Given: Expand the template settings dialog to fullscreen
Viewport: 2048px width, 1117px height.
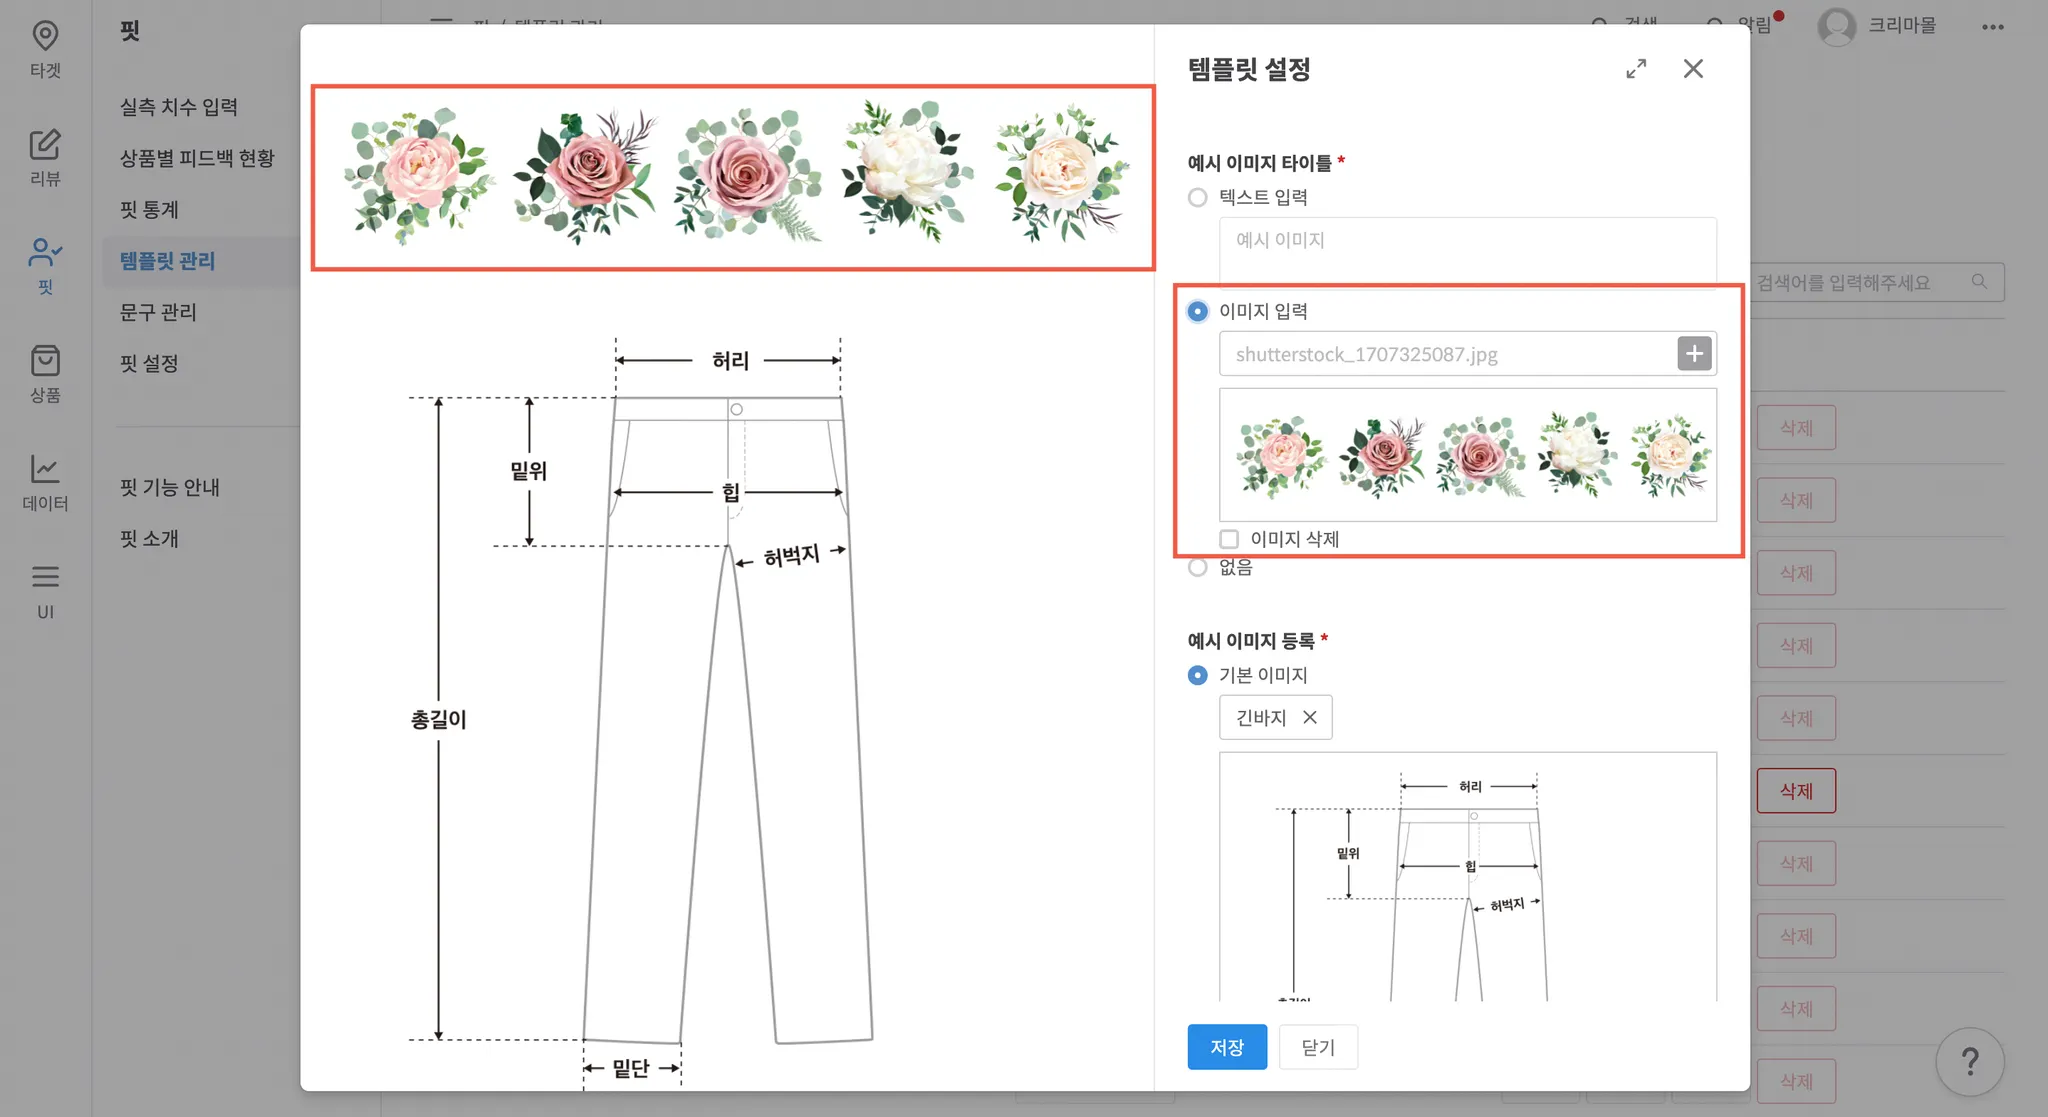Looking at the screenshot, I should pyautogui.click(x=1636, y=69).
